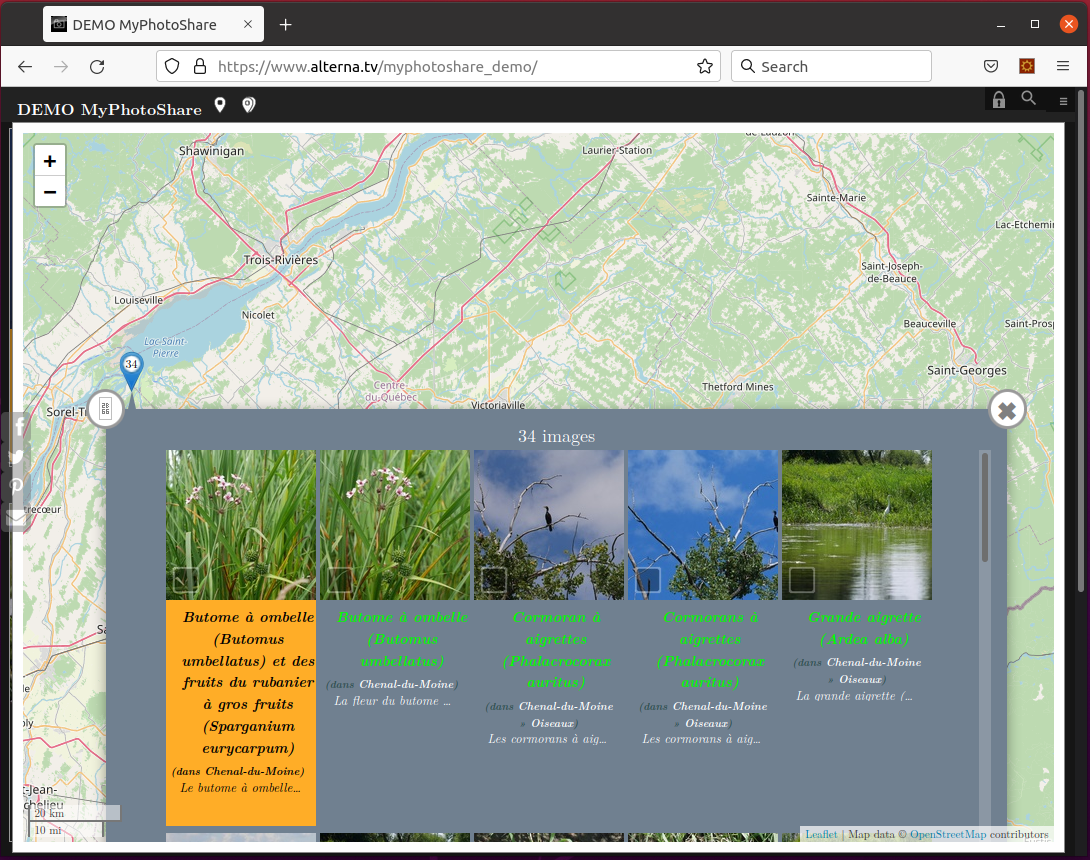Open Oiseaux album under Grande aigrette
Image resolution: width=1090 pixels, height=860 pixels.
(x=860, y=679)
